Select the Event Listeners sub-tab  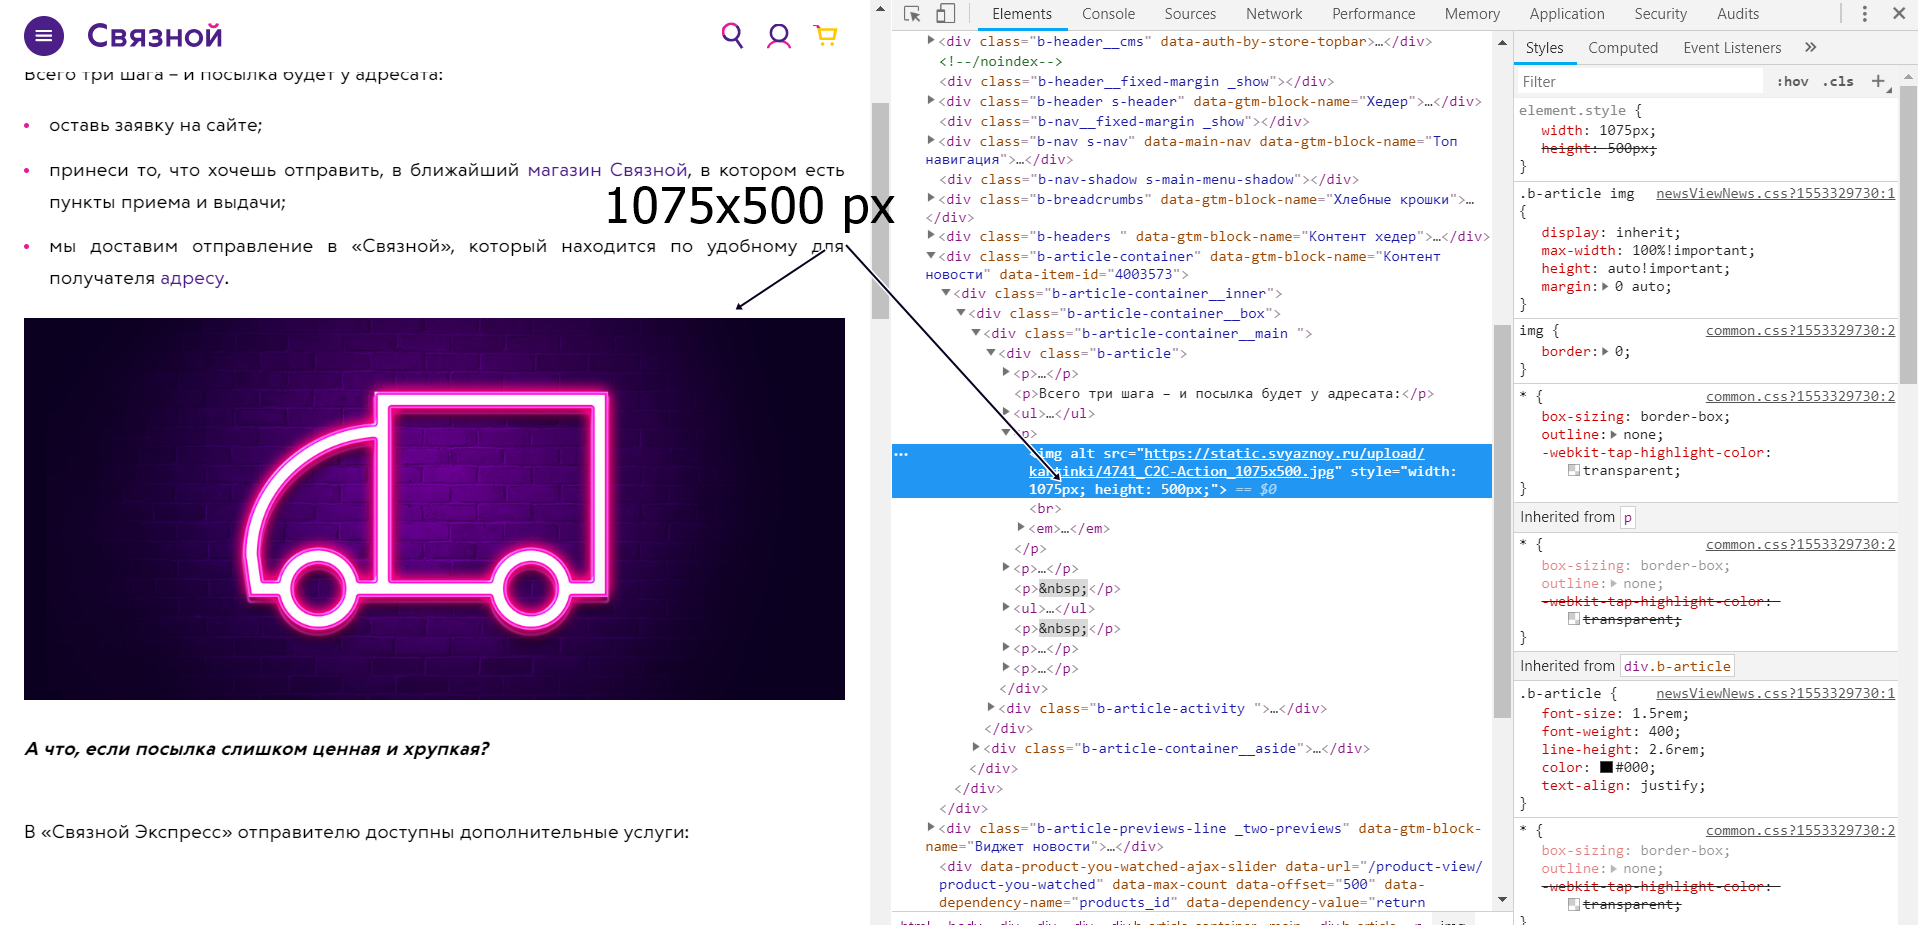(x=1732, y=47)
